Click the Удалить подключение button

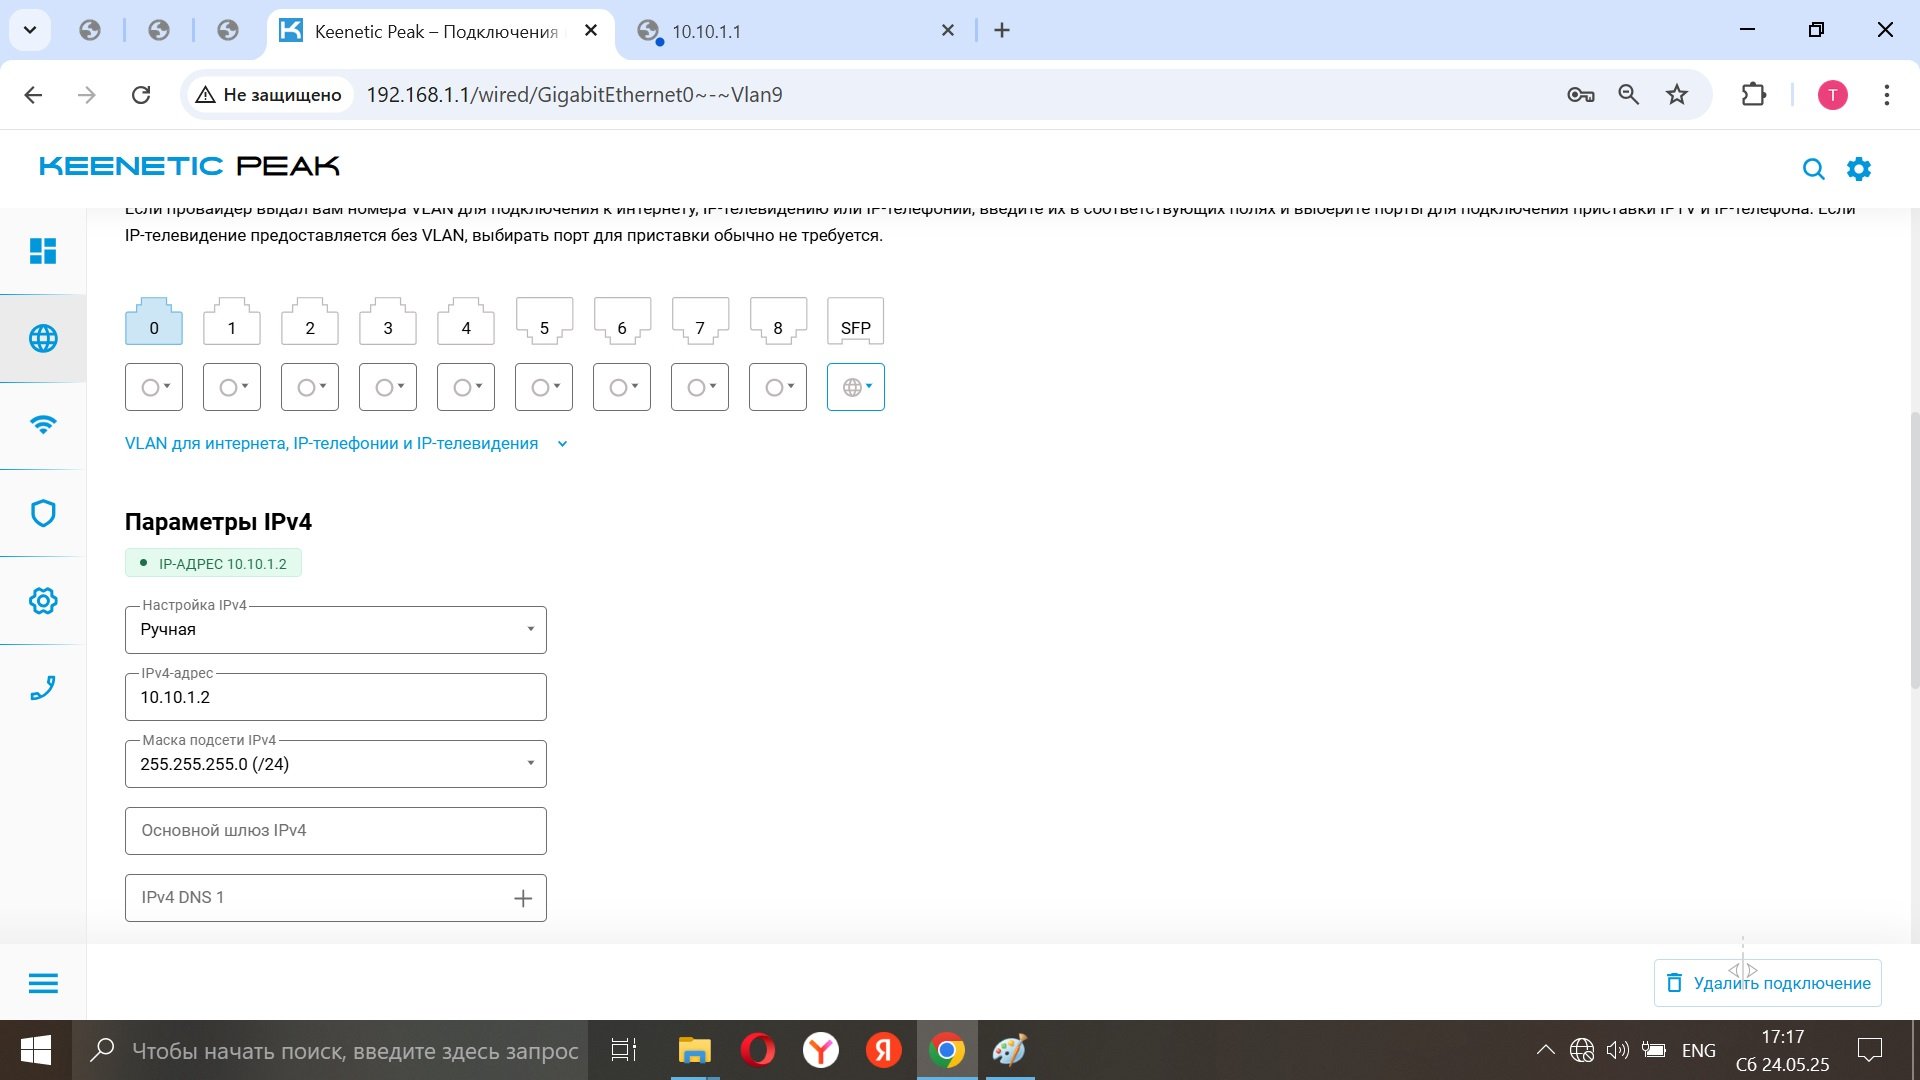pos(1768,983)
